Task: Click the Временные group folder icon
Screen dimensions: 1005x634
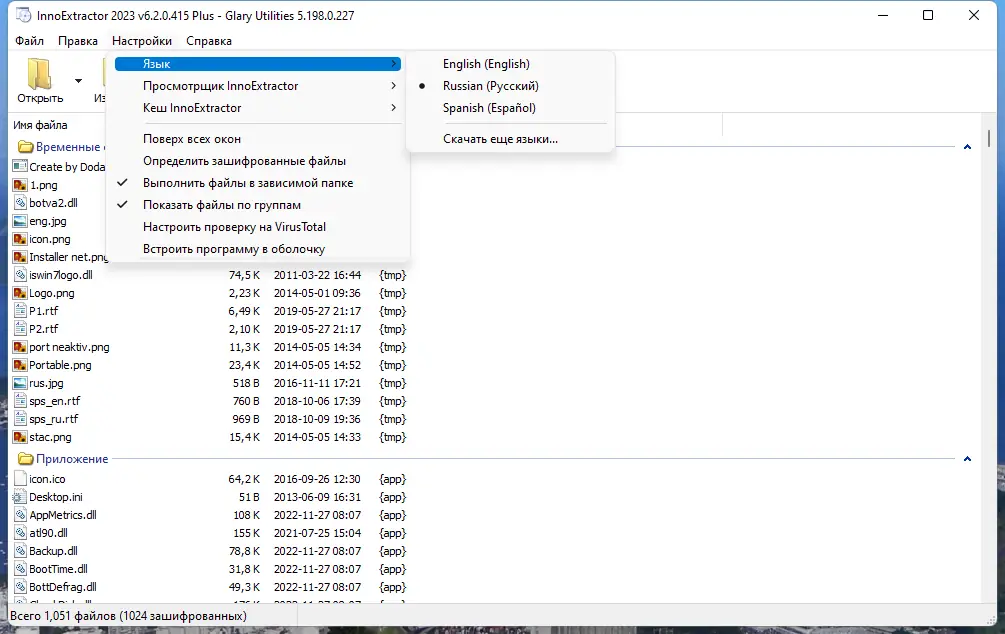Action: pyautogui.click(x=26, y=147)
